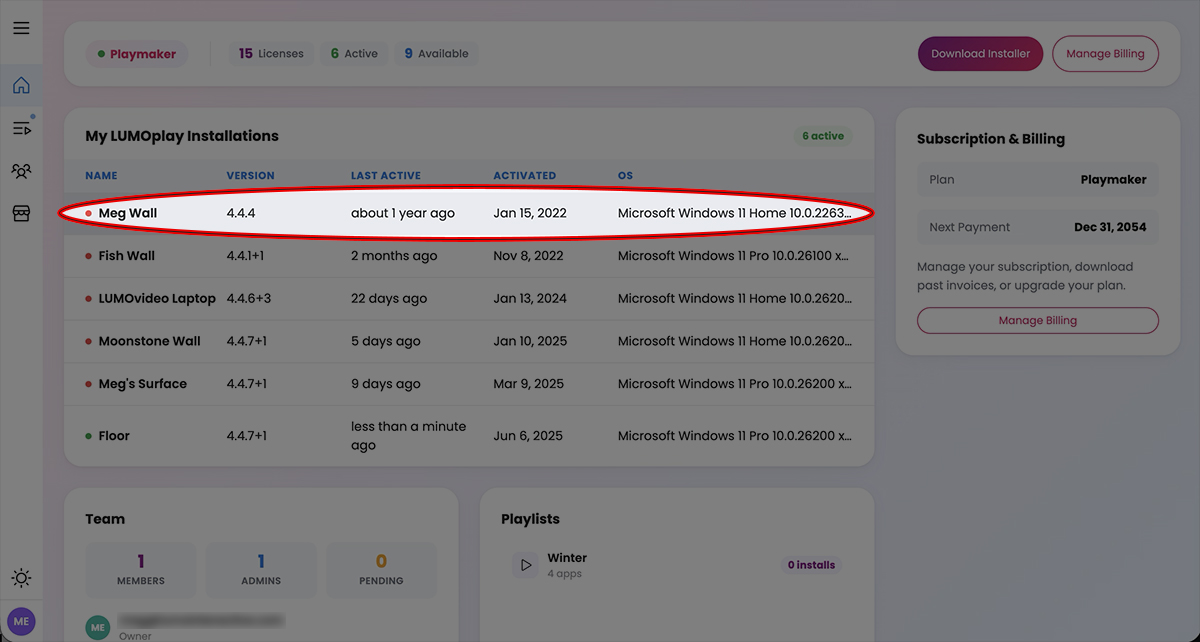Open the Team section via the people icon

click(x=21, y=170)
